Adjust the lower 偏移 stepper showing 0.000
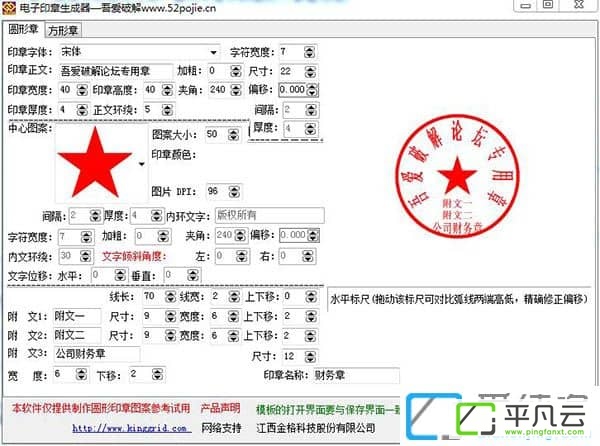 point(313,235)
